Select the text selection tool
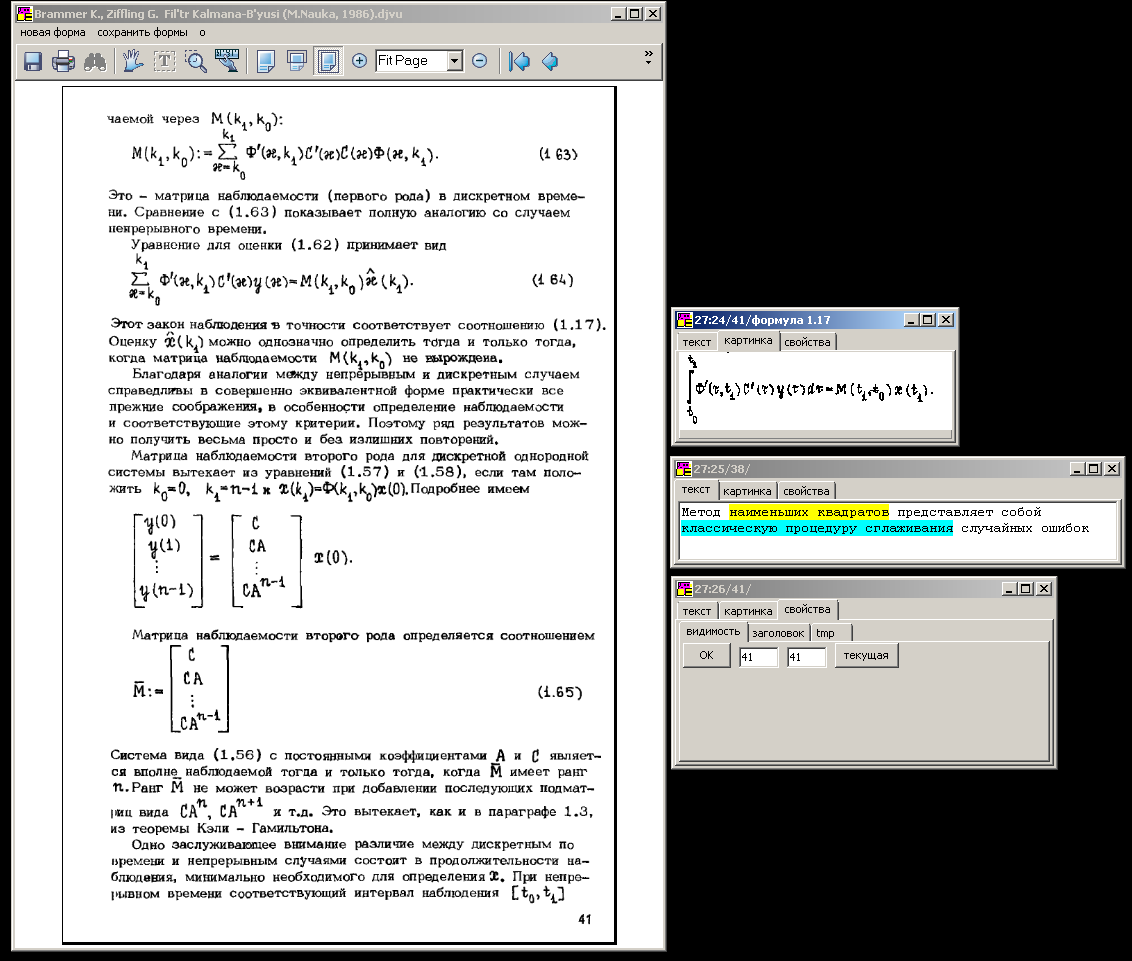1132x961 pixels. pos(164,61)
